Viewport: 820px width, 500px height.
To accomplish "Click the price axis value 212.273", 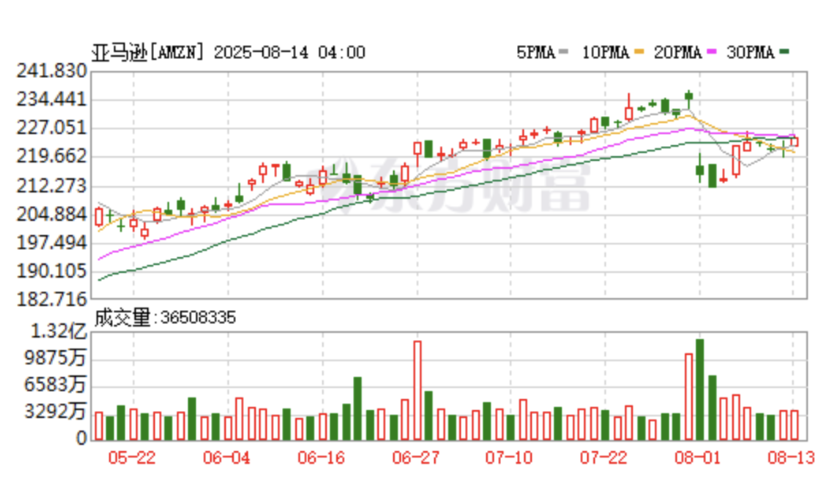I will tap(51, 186).
